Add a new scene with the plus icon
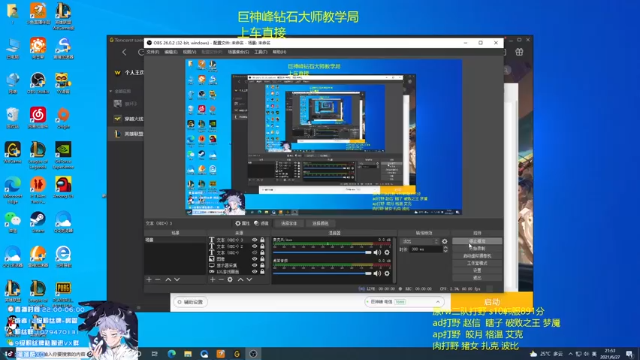This screenshot has height=360, width=640. [149, 280]
